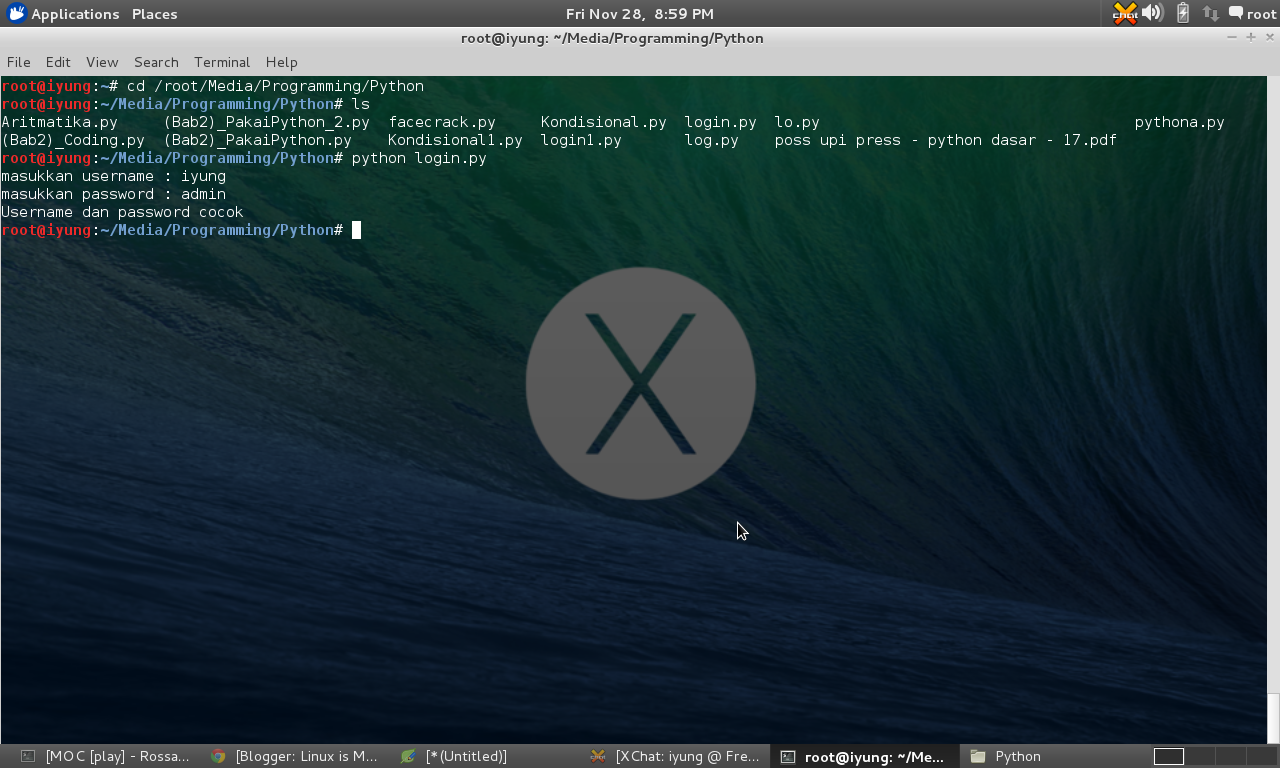The width and height of the screenshot is (1280, 768).
Task: Switch to the MOC [play] taskbar window
Action: (x=105, y=756)
